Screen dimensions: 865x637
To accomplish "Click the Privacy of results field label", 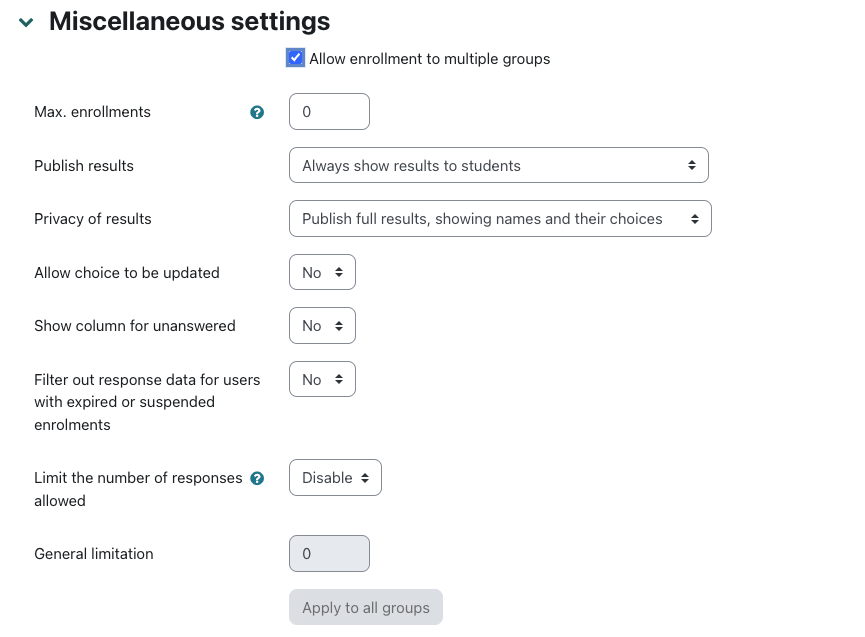I will point(93,219).
